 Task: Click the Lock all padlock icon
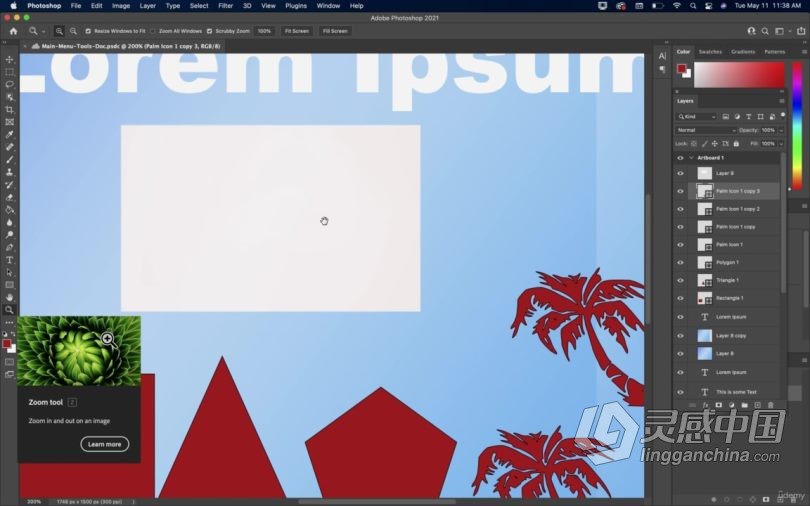coord(736,144)
